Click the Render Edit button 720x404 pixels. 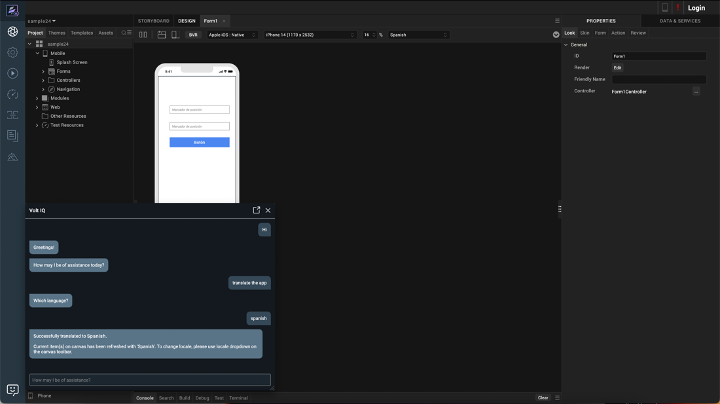tap(617, 67)
